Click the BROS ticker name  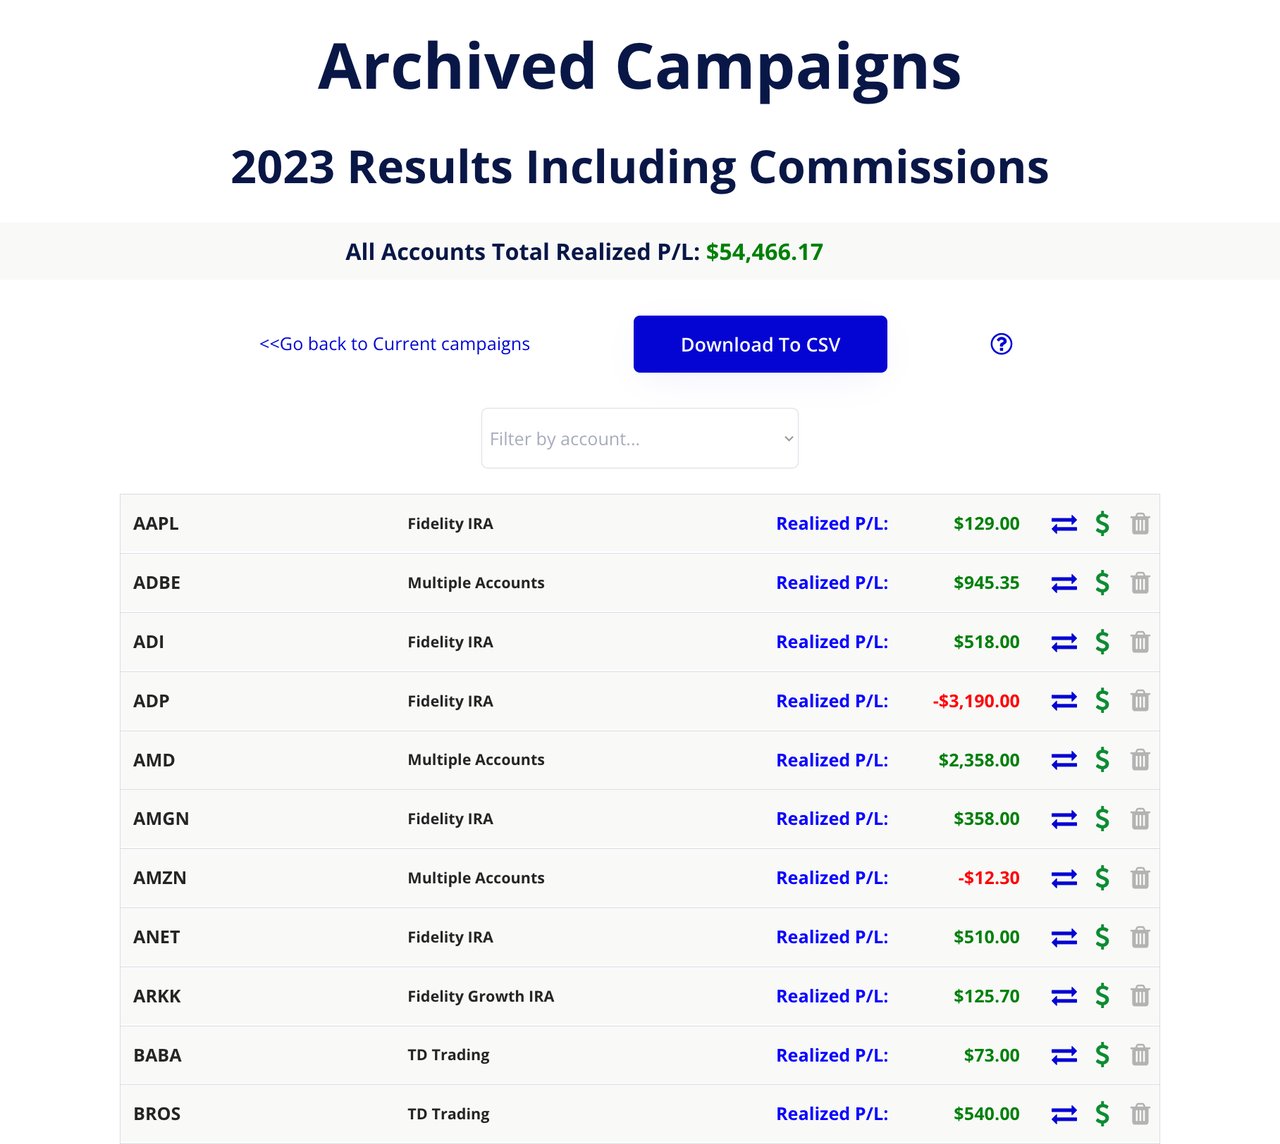pyautogui.click(x=157, y=1114)
